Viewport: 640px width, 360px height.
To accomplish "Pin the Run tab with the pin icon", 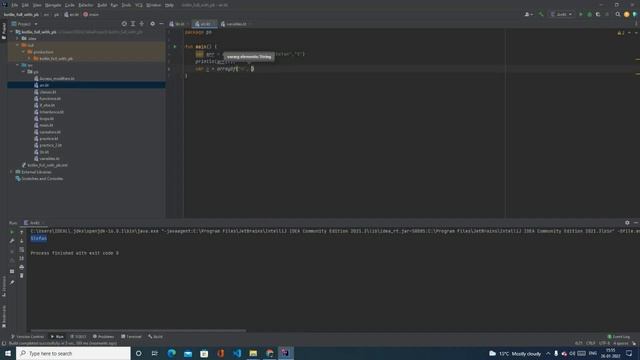I will pyautogui.click(x=12, y=282).
